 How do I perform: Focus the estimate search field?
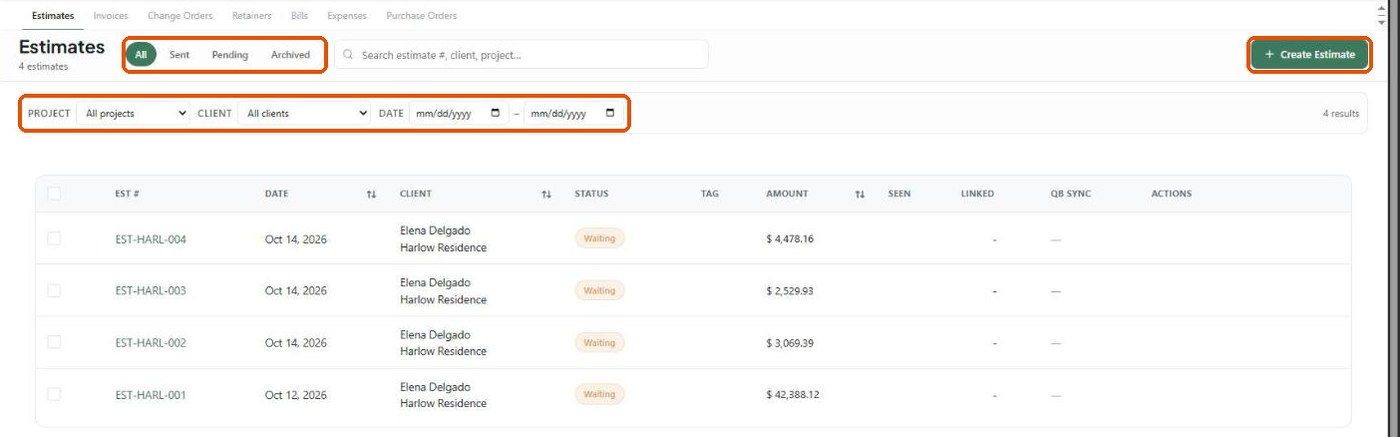pyautogui.click(x=521, y=55)
